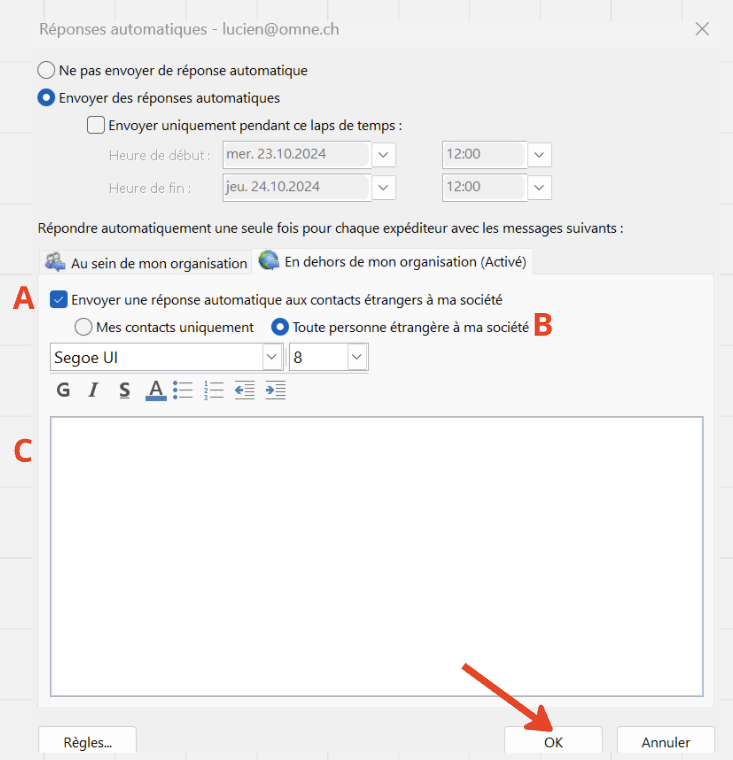The width and height of the screenshot is (733, 760).
Task: Expand the end time dropdown
Action: [539, 187]
